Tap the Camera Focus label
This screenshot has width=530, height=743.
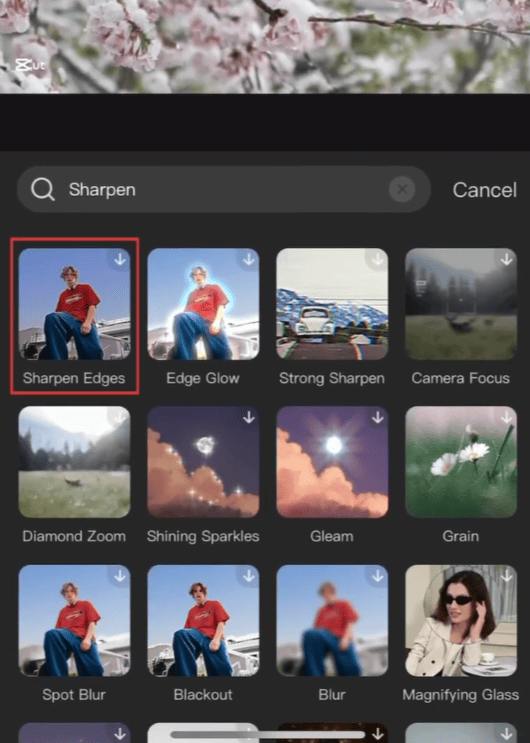460,378
